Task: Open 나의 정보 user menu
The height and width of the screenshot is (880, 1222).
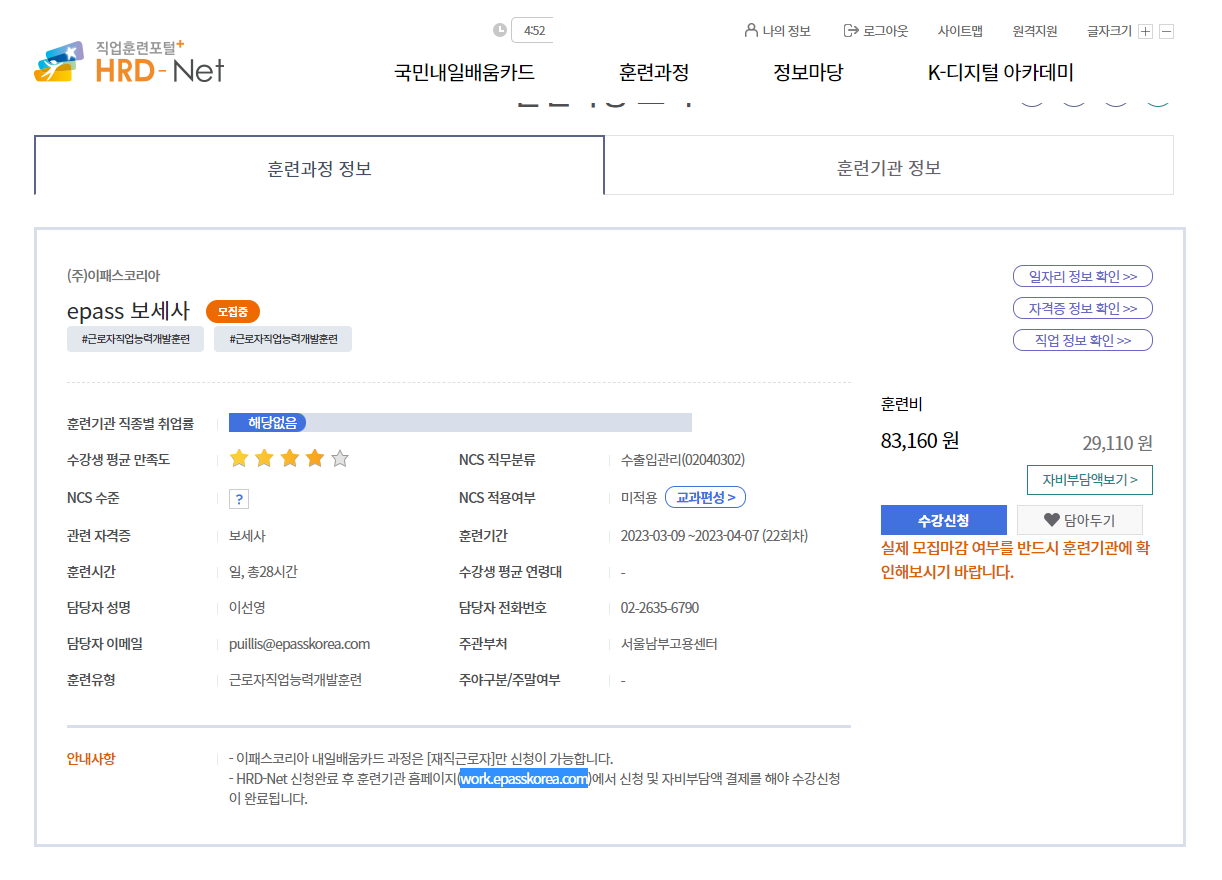Action: (x=777, y=31)
